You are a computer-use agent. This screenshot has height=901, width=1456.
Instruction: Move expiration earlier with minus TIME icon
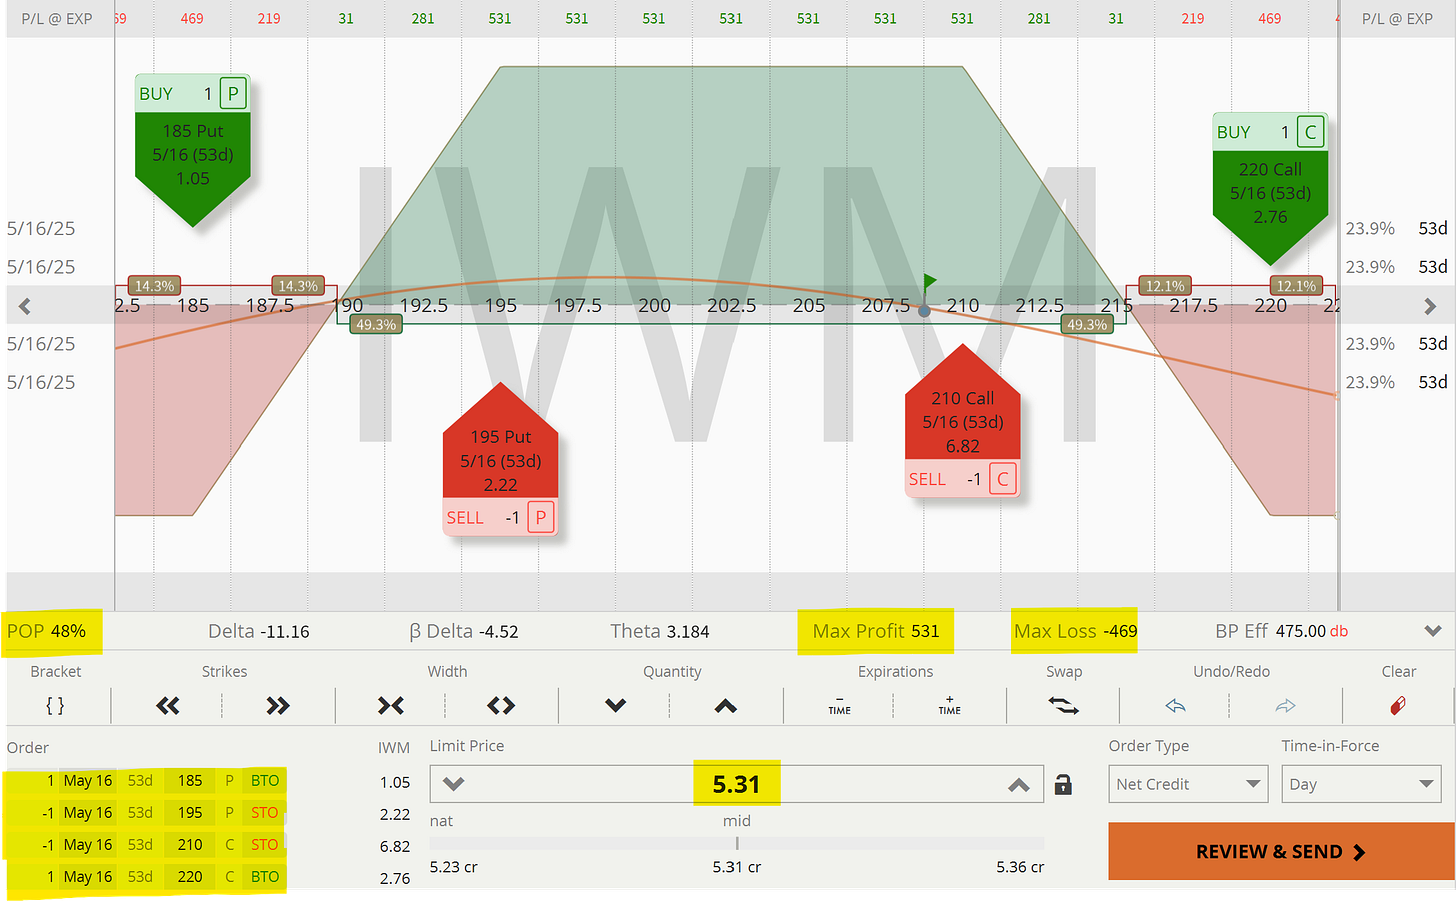(839, 706)
